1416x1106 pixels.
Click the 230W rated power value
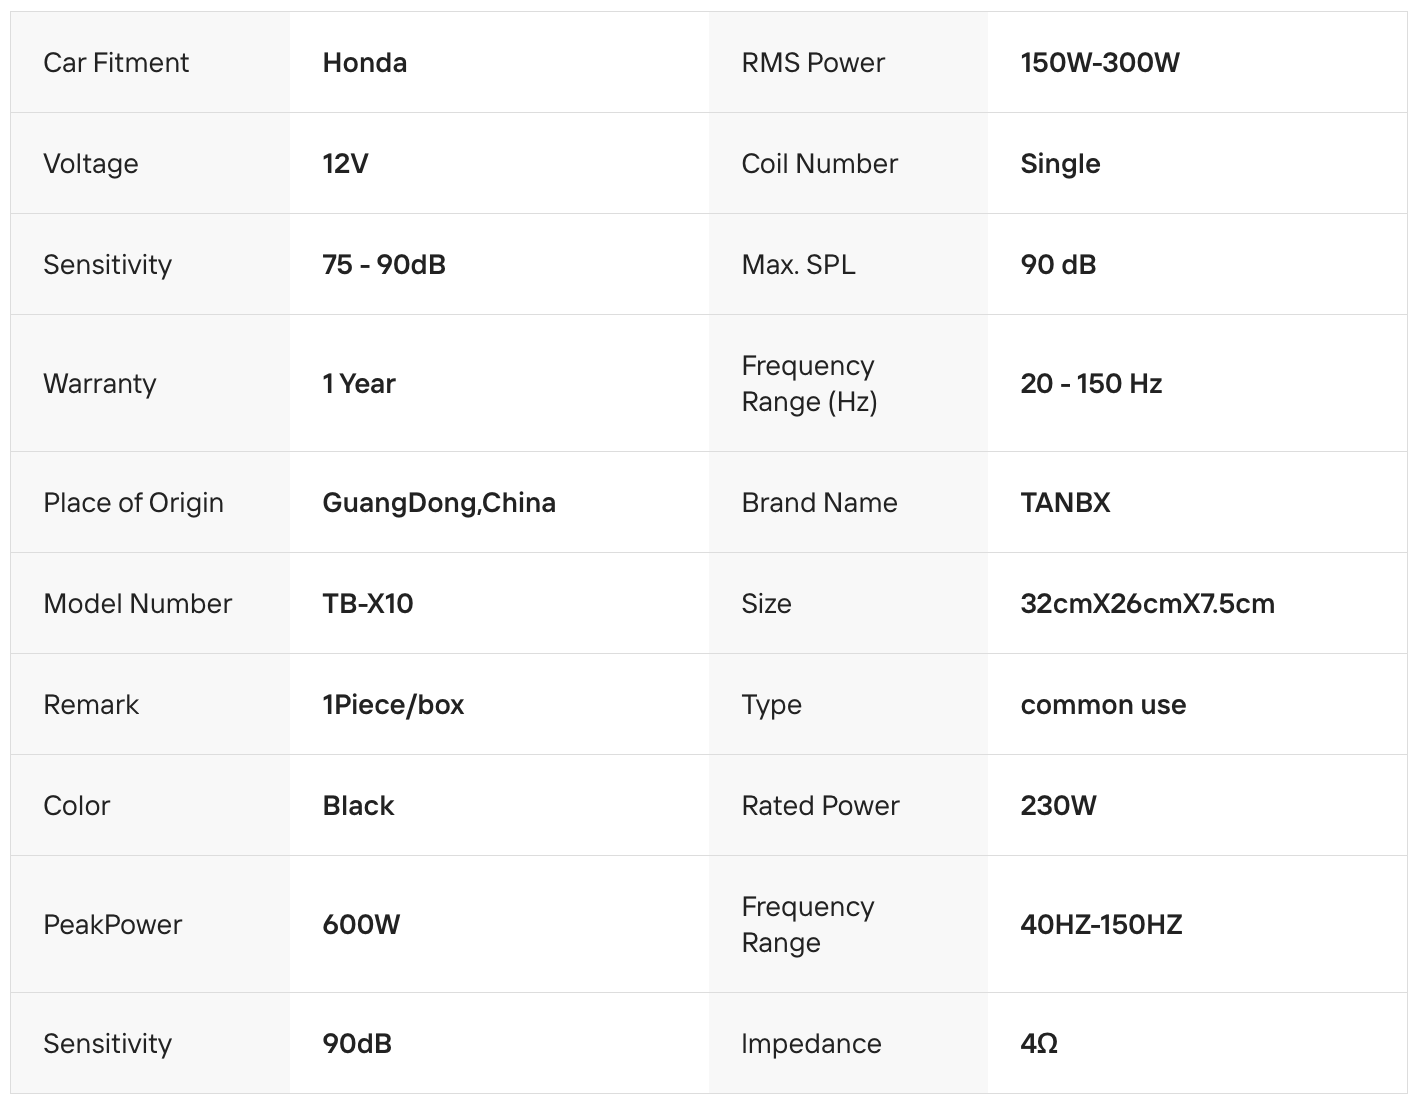click(1058, 806)
